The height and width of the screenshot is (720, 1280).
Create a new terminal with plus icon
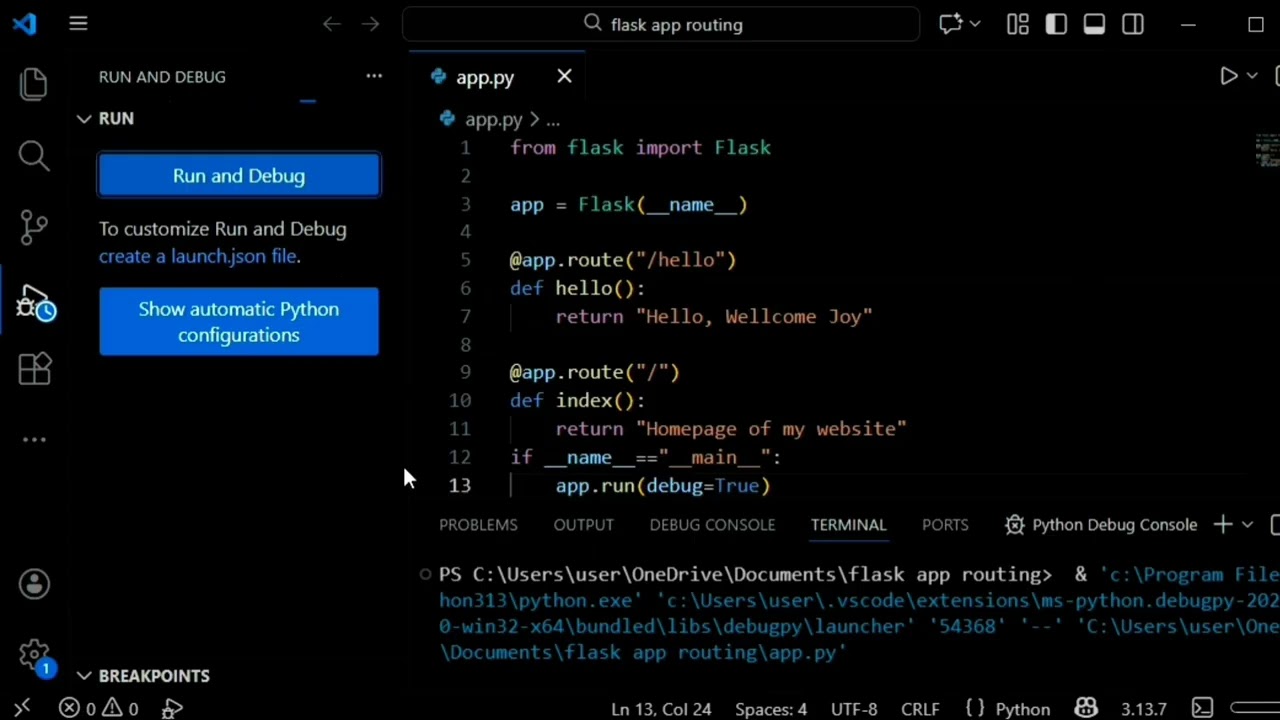[x=1222, y=524]
